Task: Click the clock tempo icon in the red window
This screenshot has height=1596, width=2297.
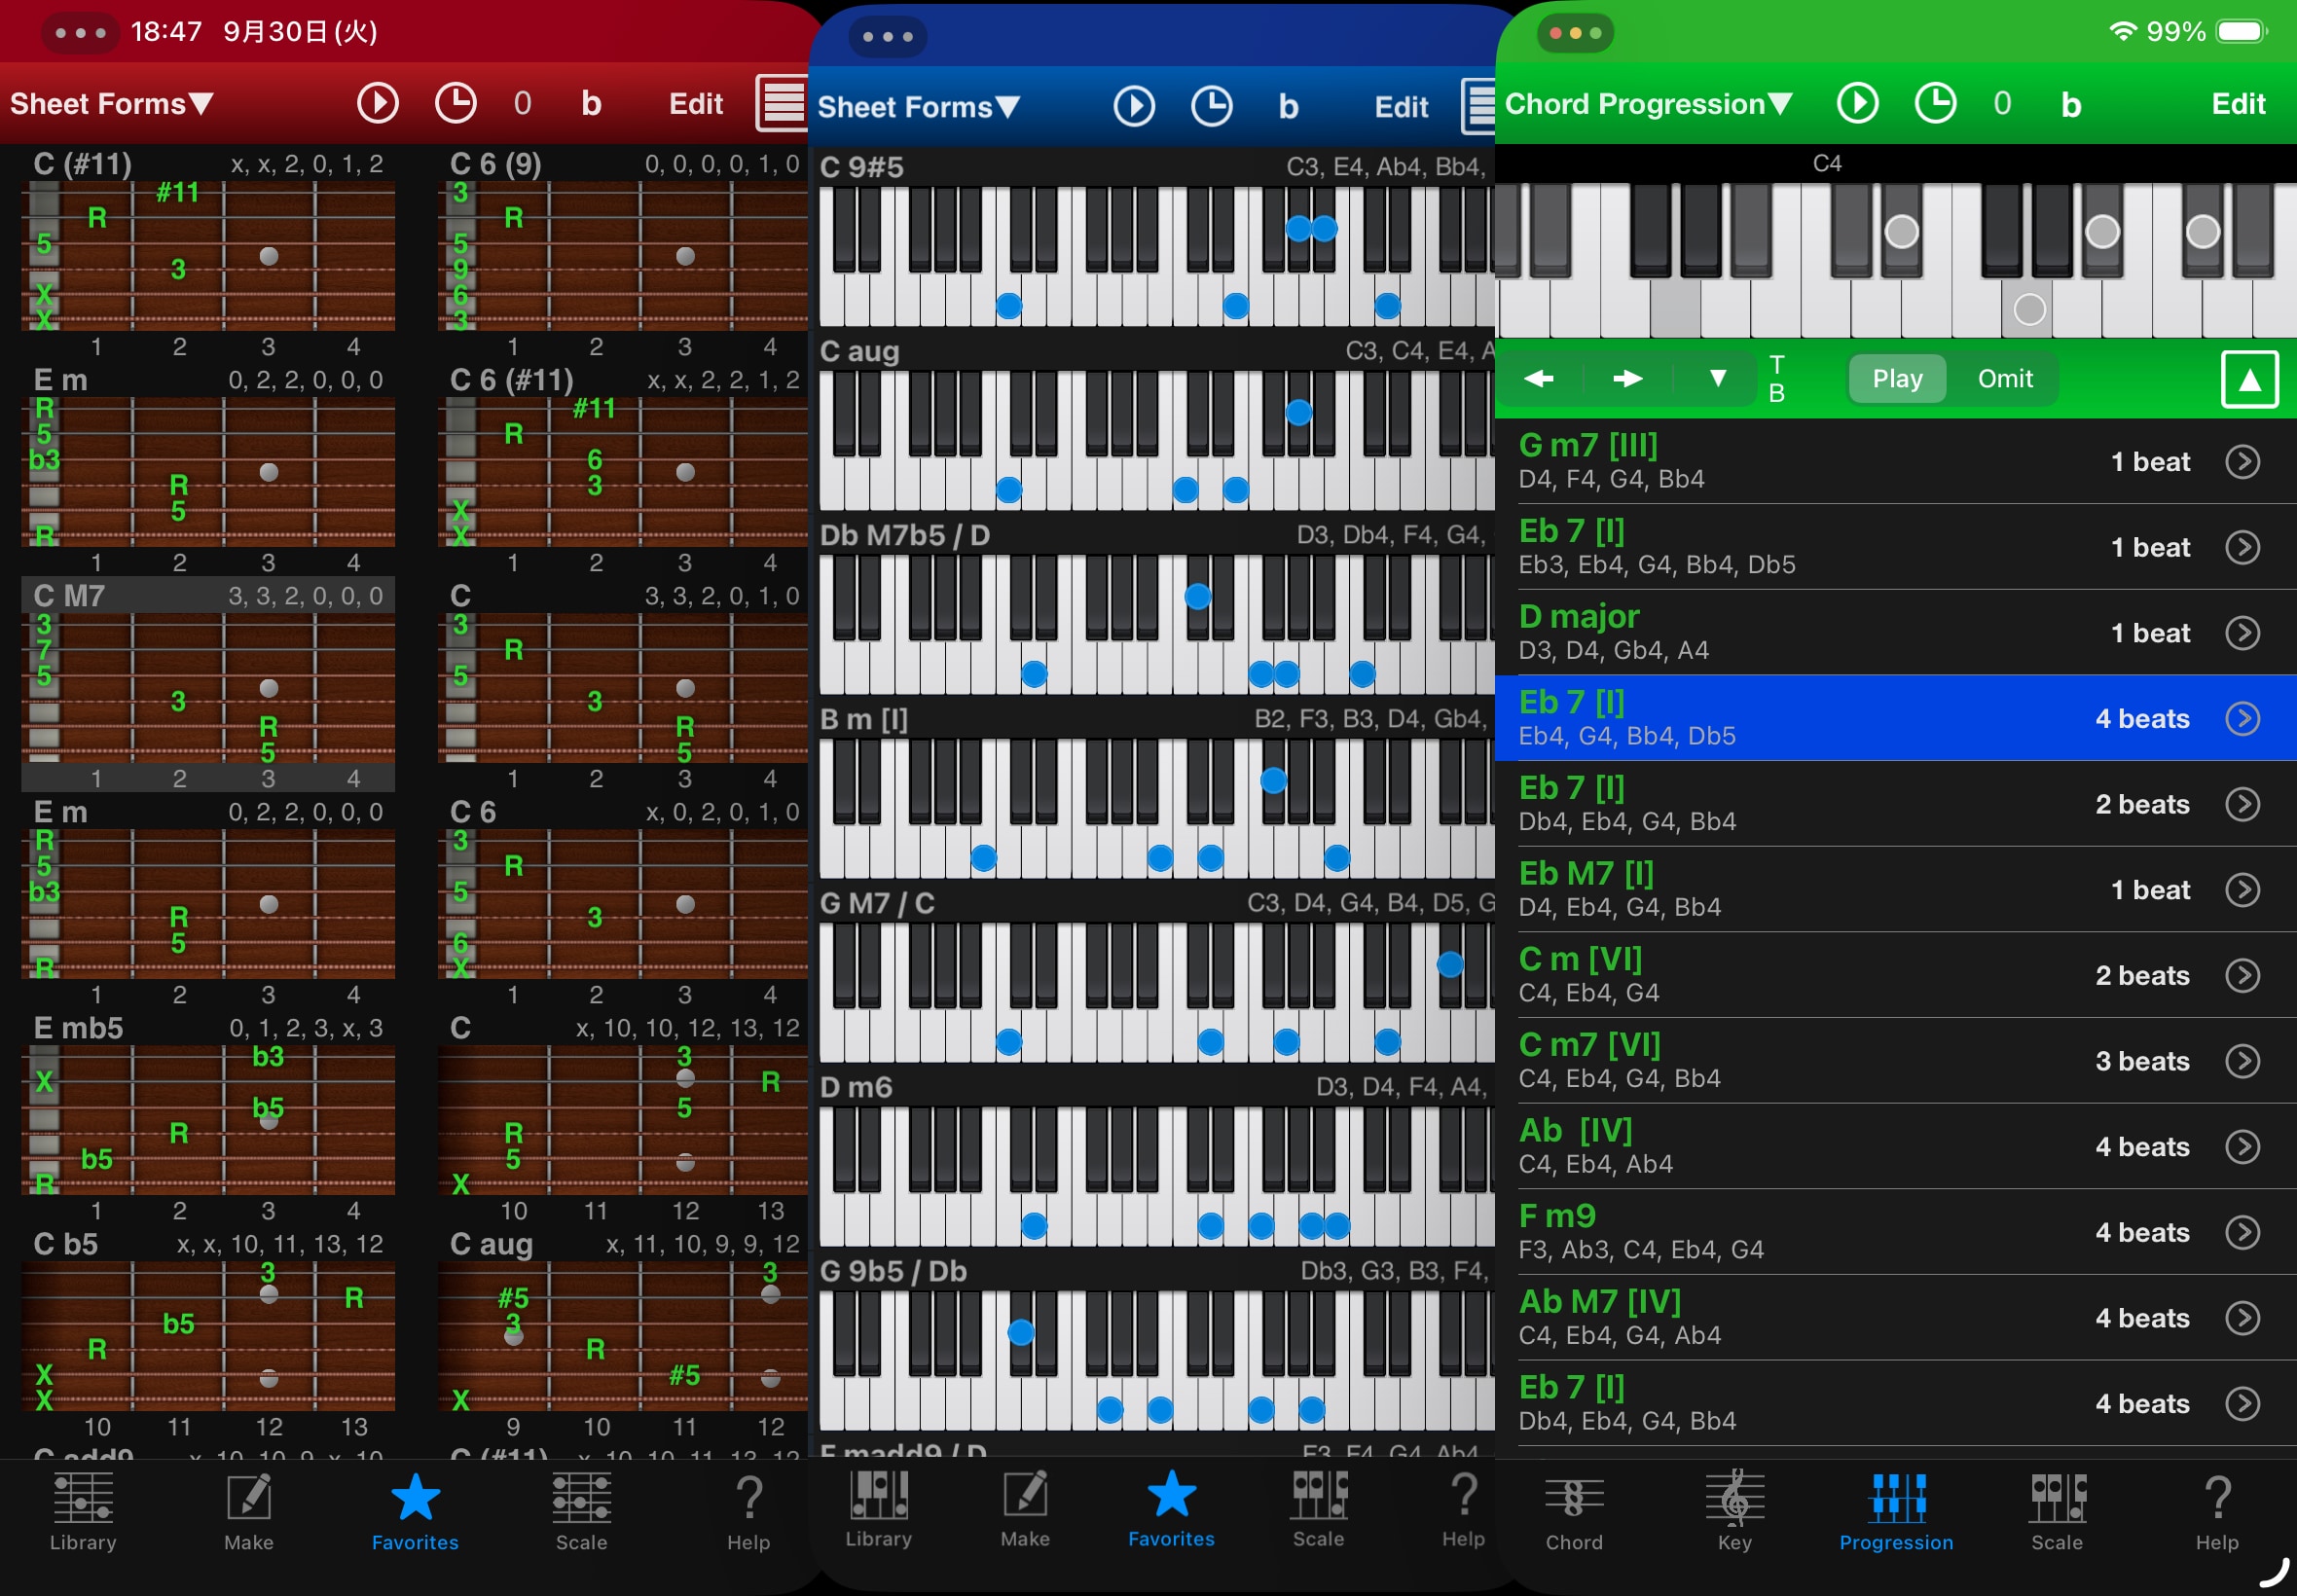Action: click(x=455, y=103)
